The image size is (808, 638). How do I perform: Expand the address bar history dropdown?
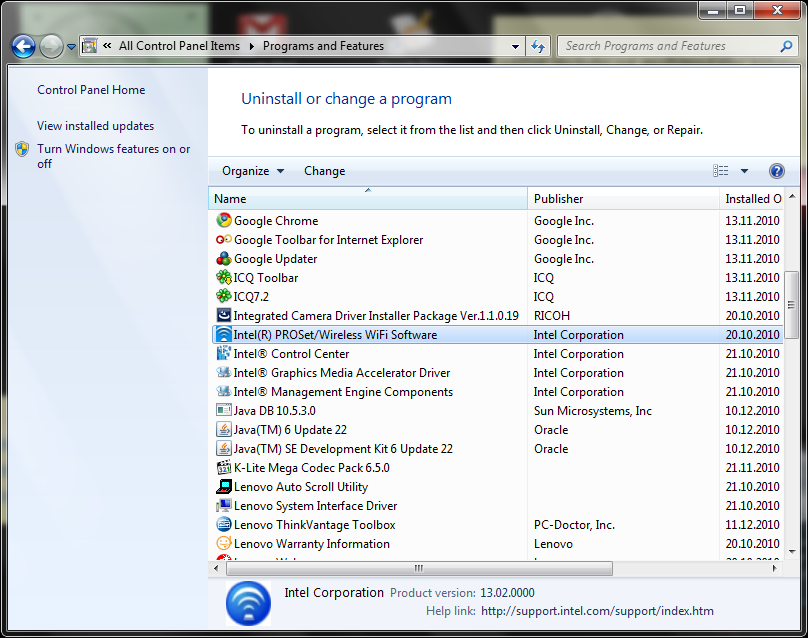pyautogui.click(x=515, y=46)
